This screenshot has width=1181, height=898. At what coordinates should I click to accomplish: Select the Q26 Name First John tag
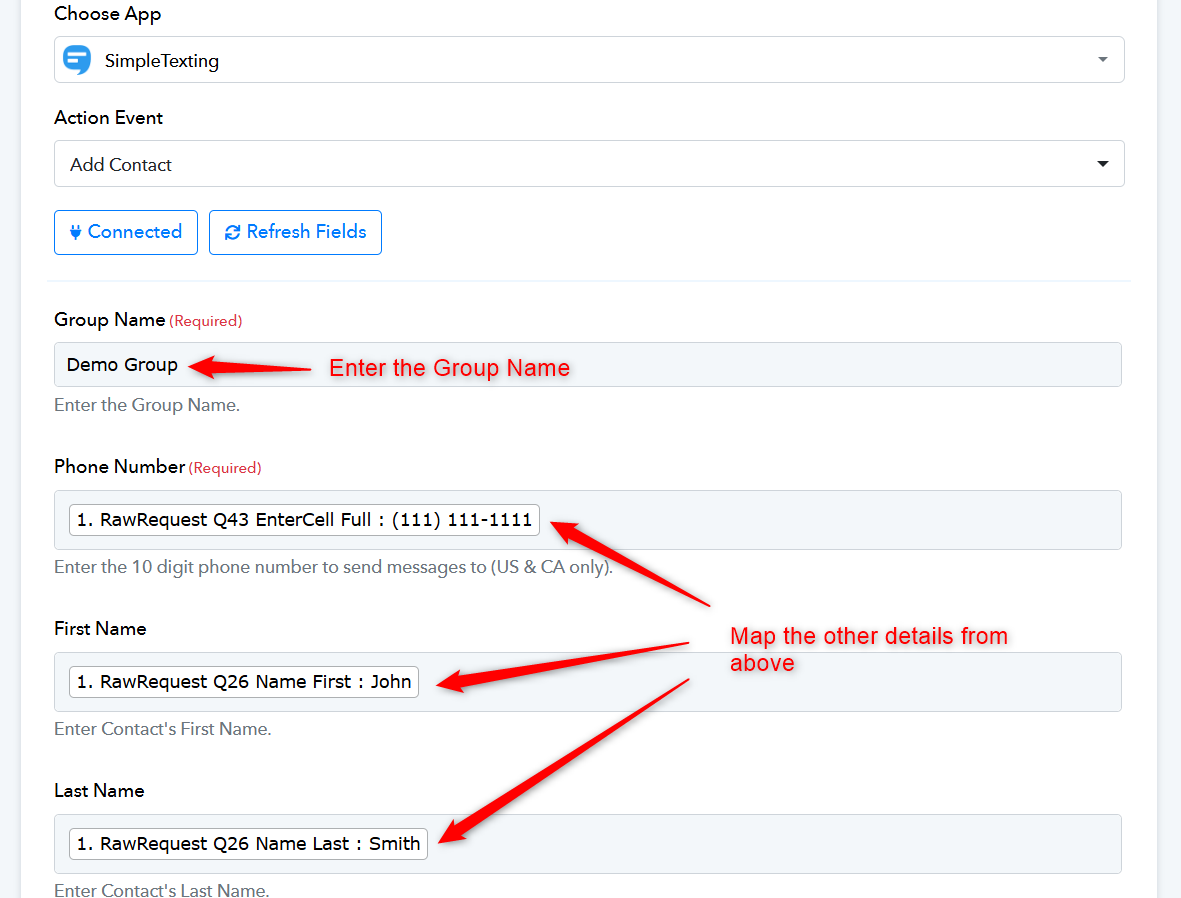244,682
